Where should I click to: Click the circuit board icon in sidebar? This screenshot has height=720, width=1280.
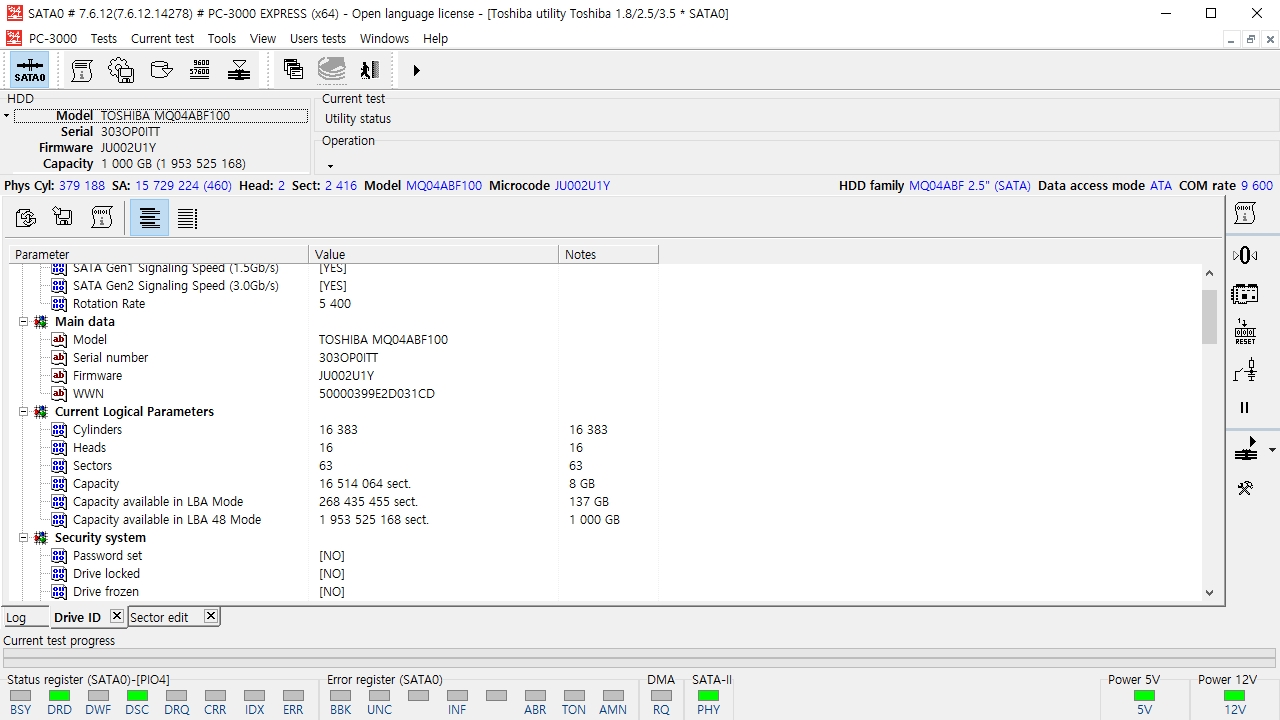[1245, 294]
